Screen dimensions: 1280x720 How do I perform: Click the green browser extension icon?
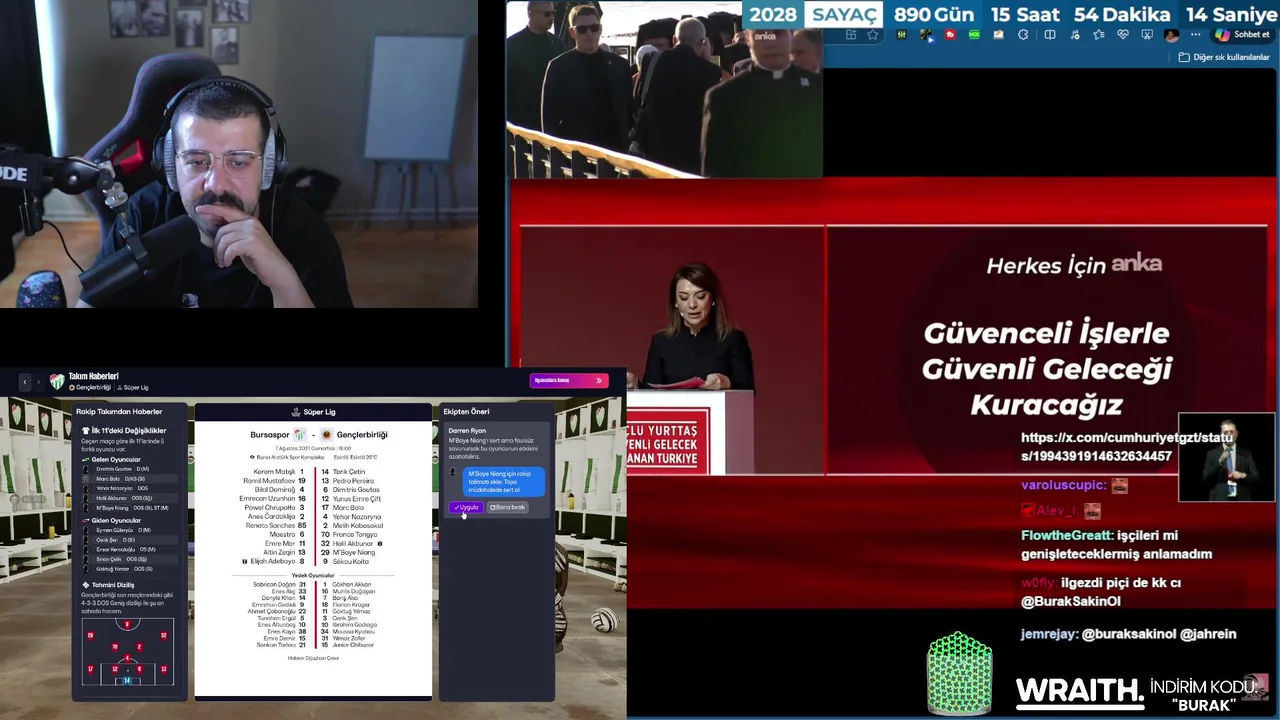[x=974, y=35]
